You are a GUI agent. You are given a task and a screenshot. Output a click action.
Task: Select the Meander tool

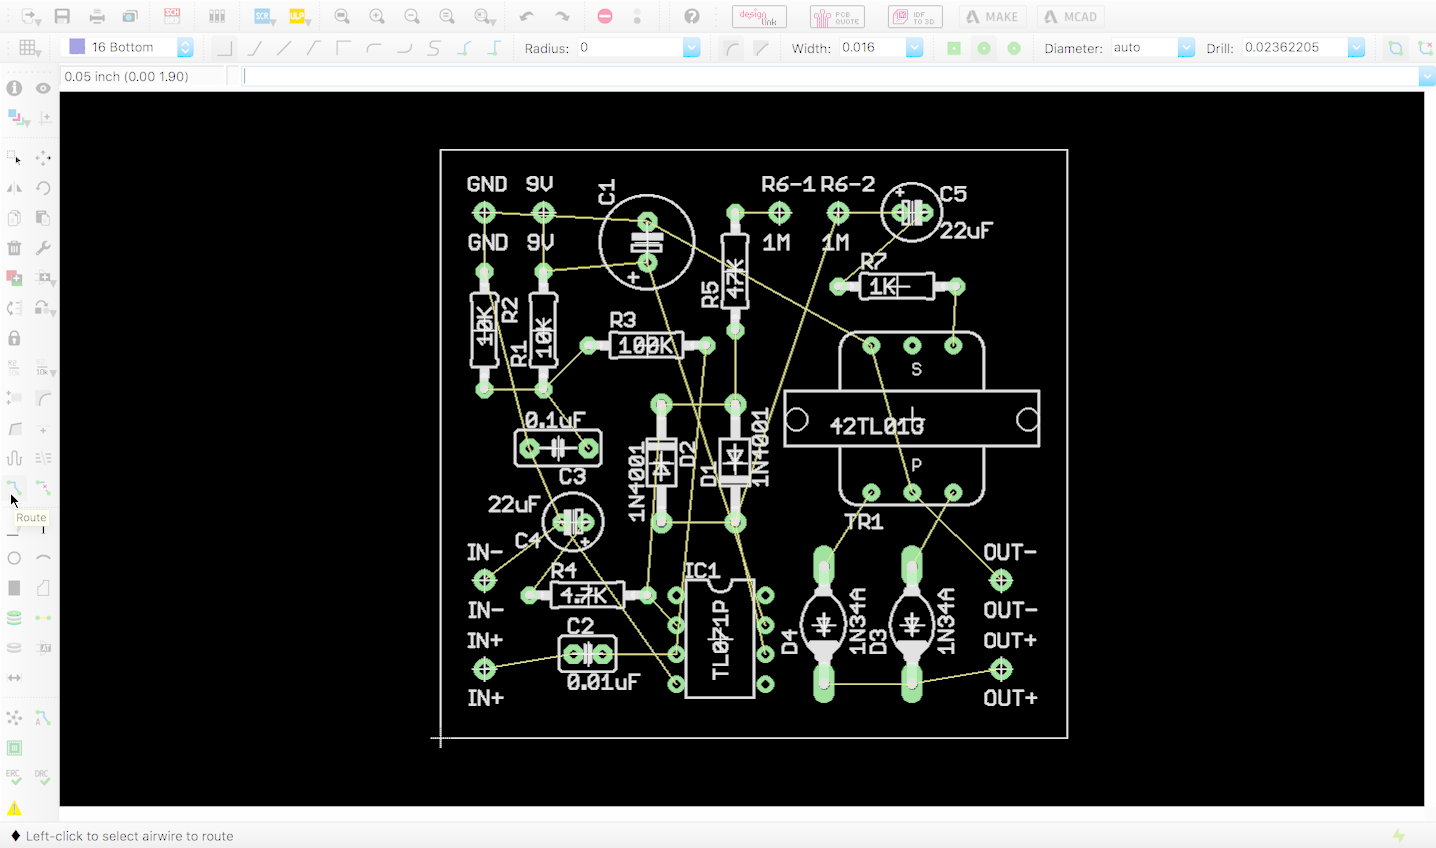pos(14,458)
